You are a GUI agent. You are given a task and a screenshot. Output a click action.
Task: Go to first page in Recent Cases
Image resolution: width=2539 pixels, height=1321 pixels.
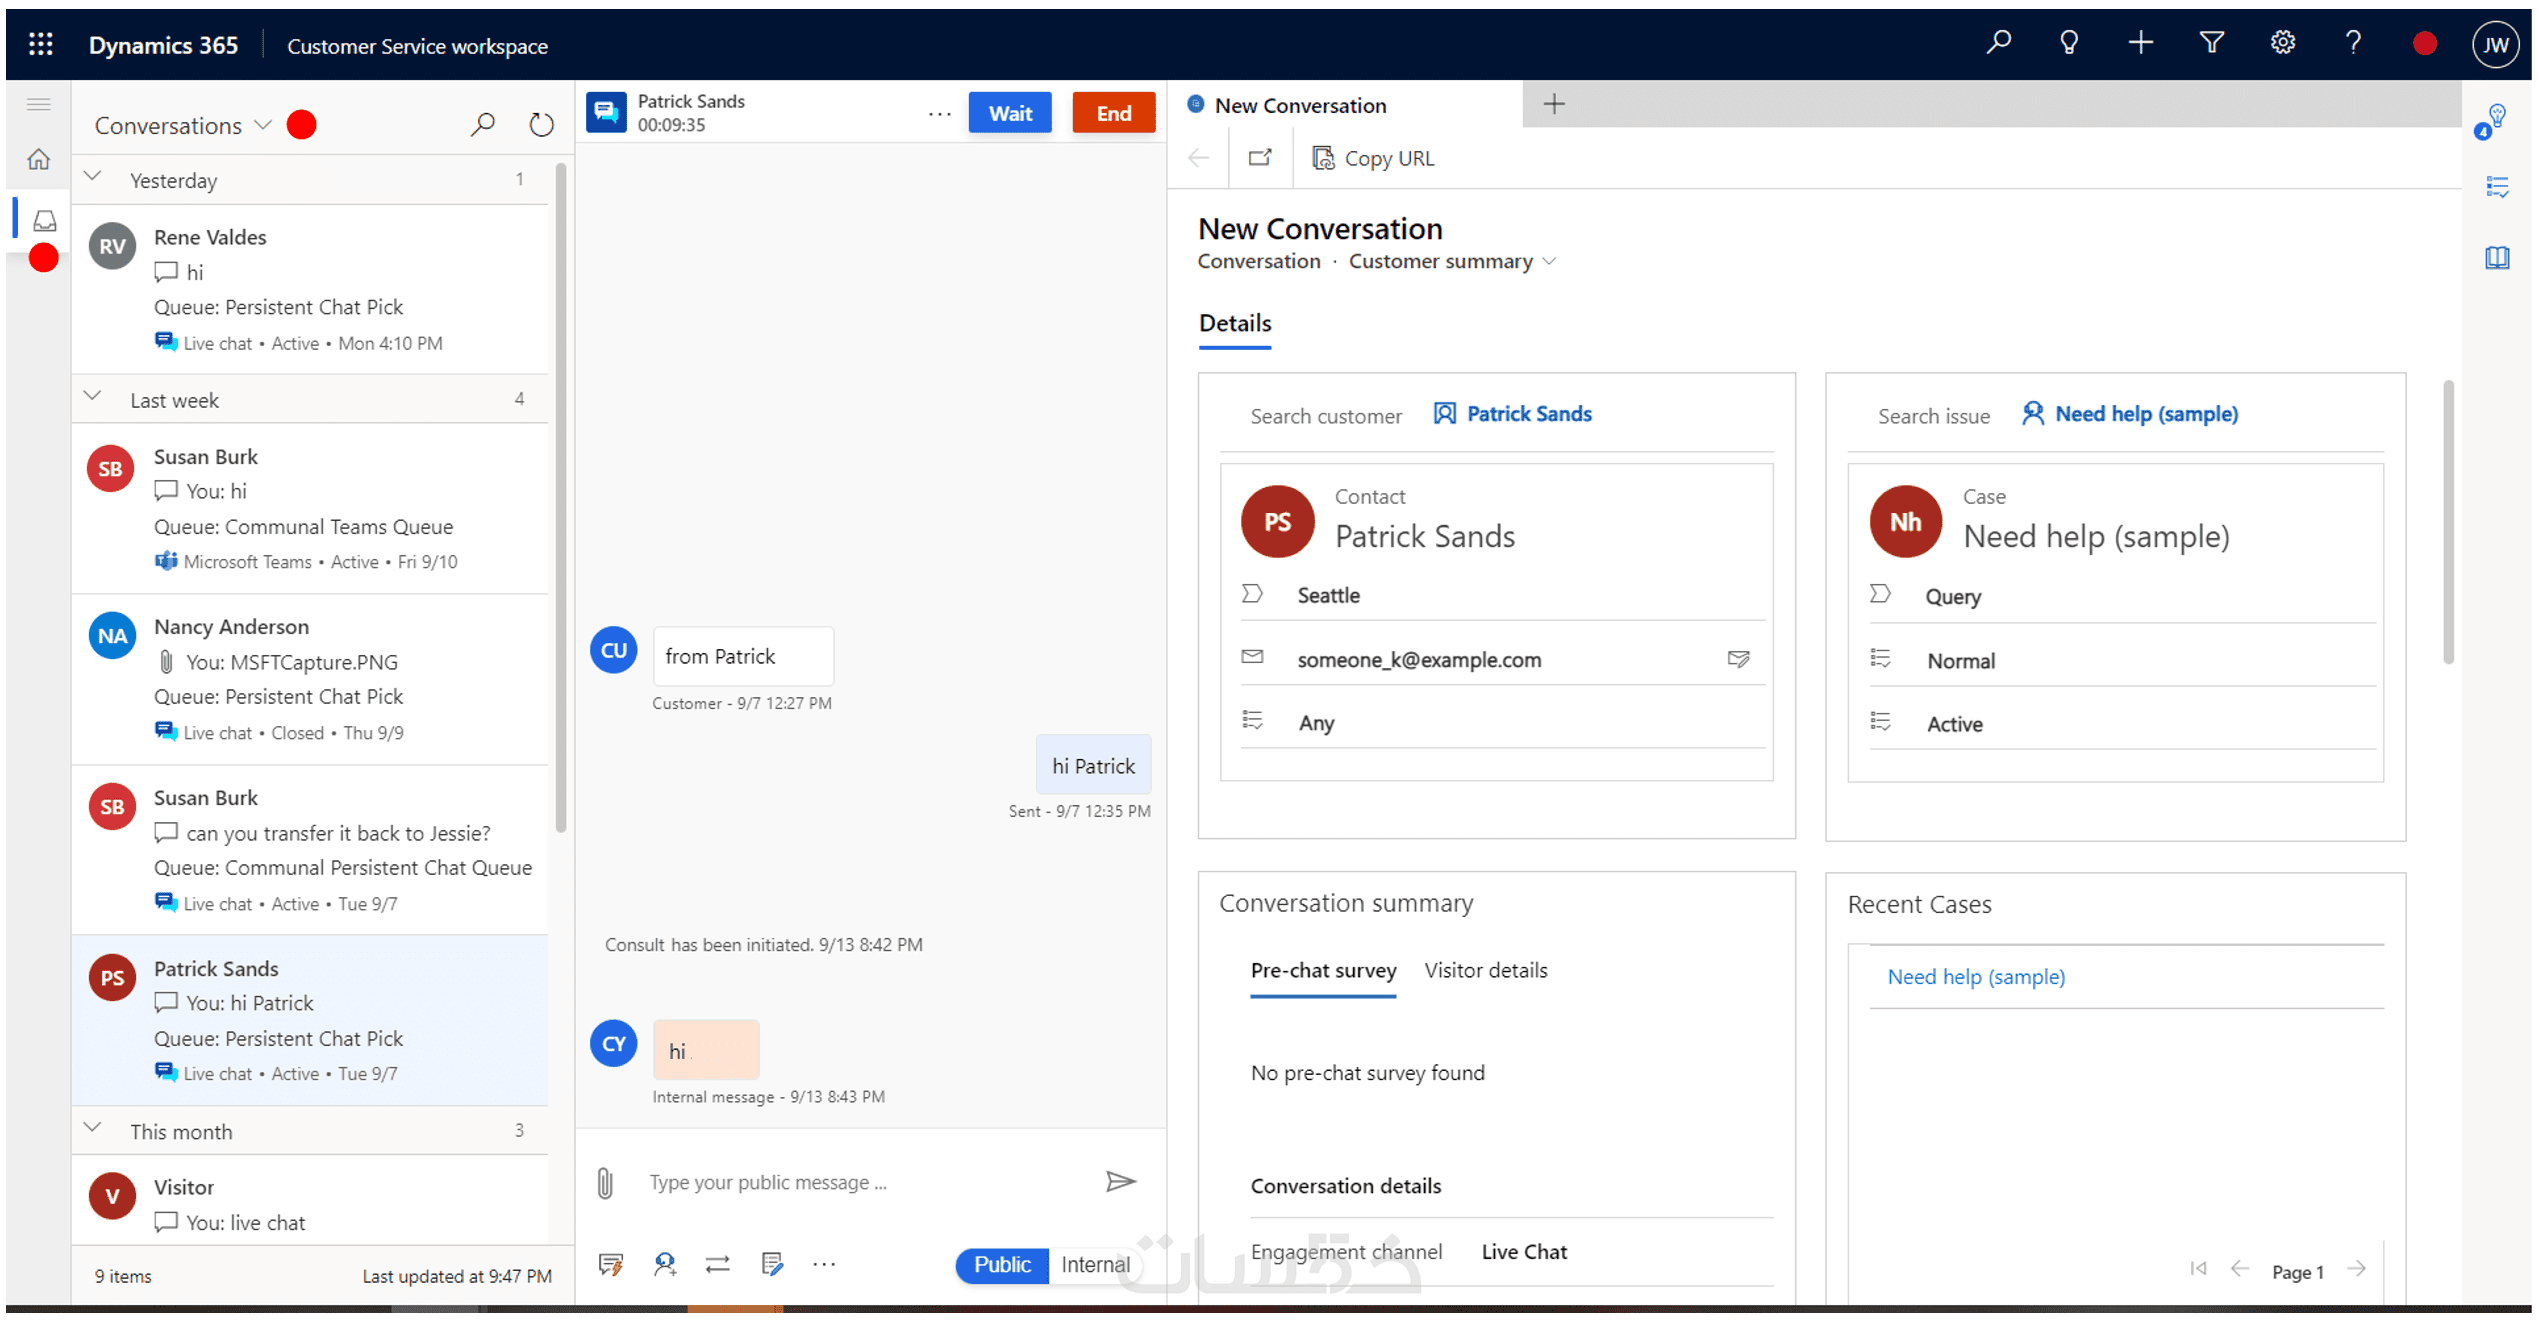pos(2197,1269)
